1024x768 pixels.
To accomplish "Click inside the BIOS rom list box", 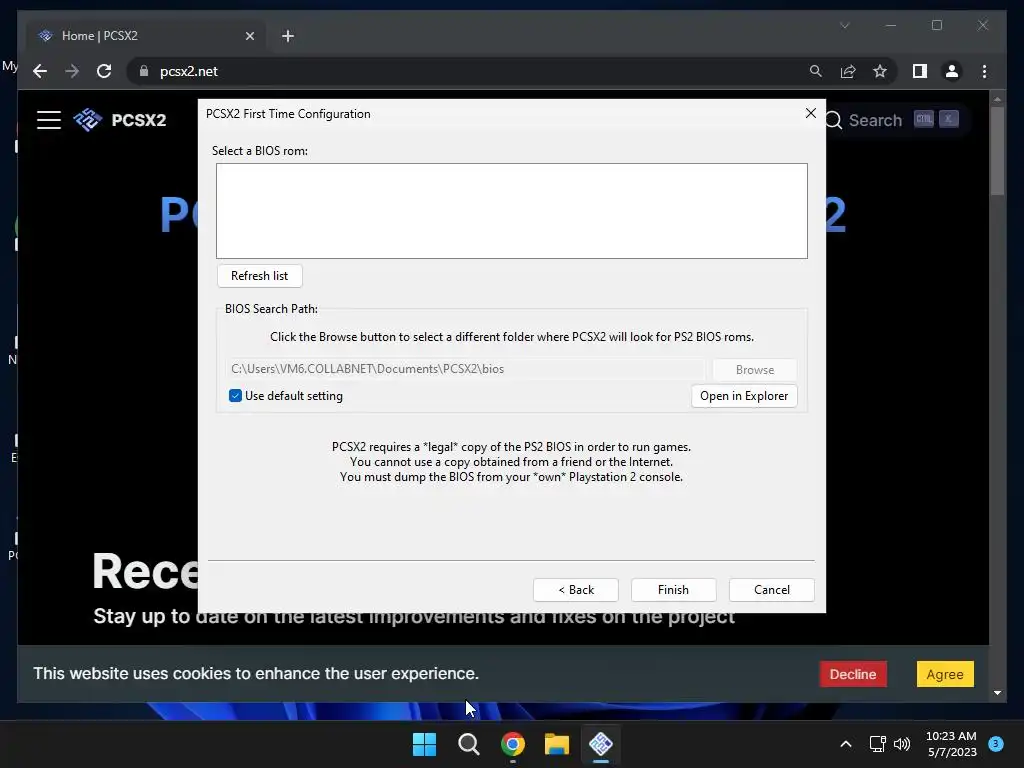I will [x=511, y=211].
